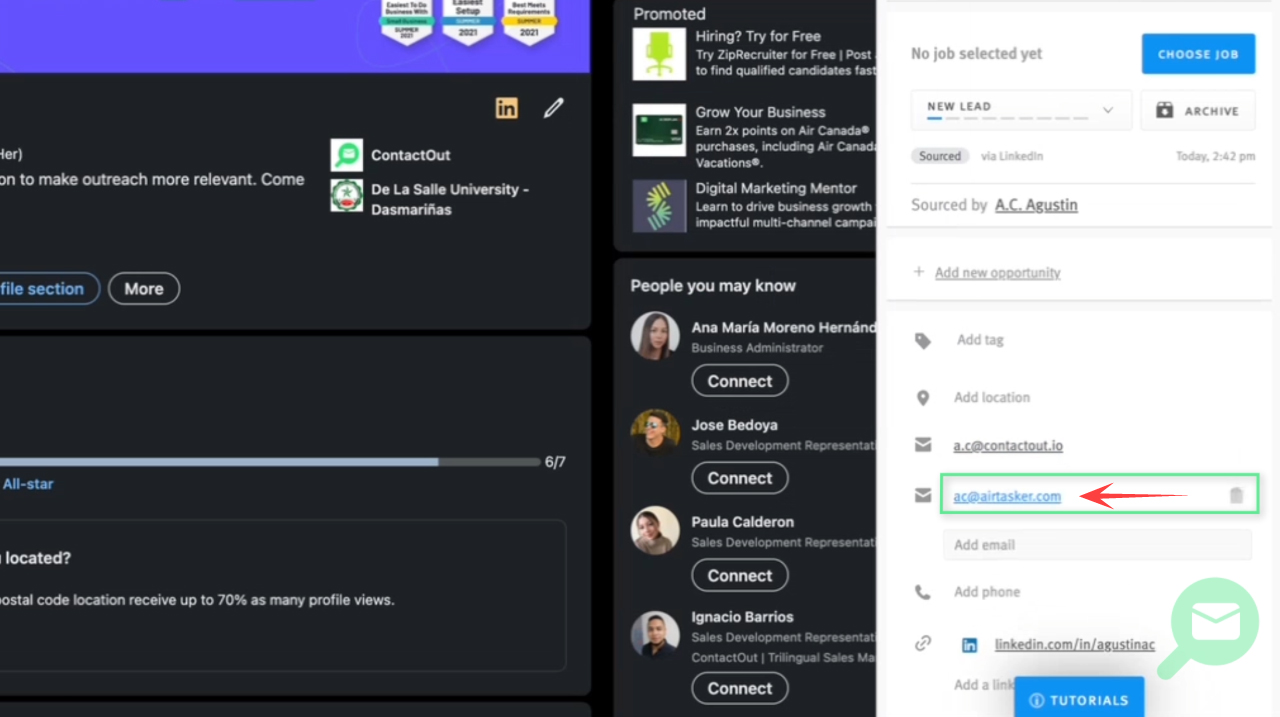The height and width of the screenshot is (717, 1280).
Task: Click the LinkedIn icon next to the profile link
Action: click(969, 645)
